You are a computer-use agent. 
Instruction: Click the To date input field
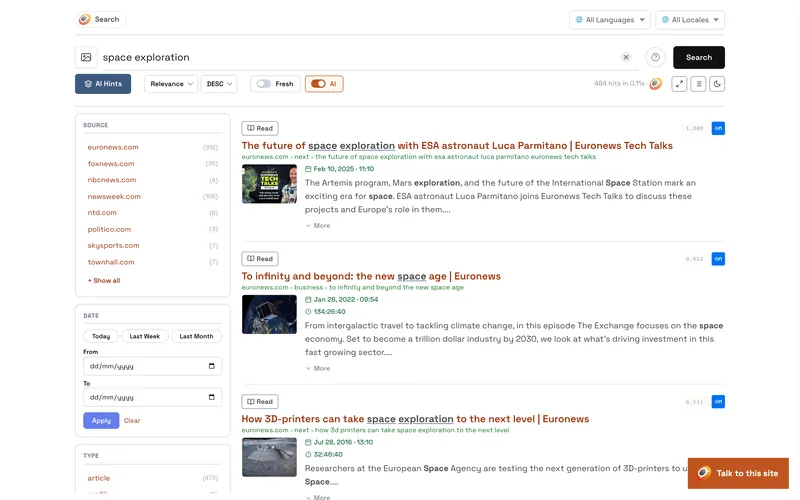152,397
